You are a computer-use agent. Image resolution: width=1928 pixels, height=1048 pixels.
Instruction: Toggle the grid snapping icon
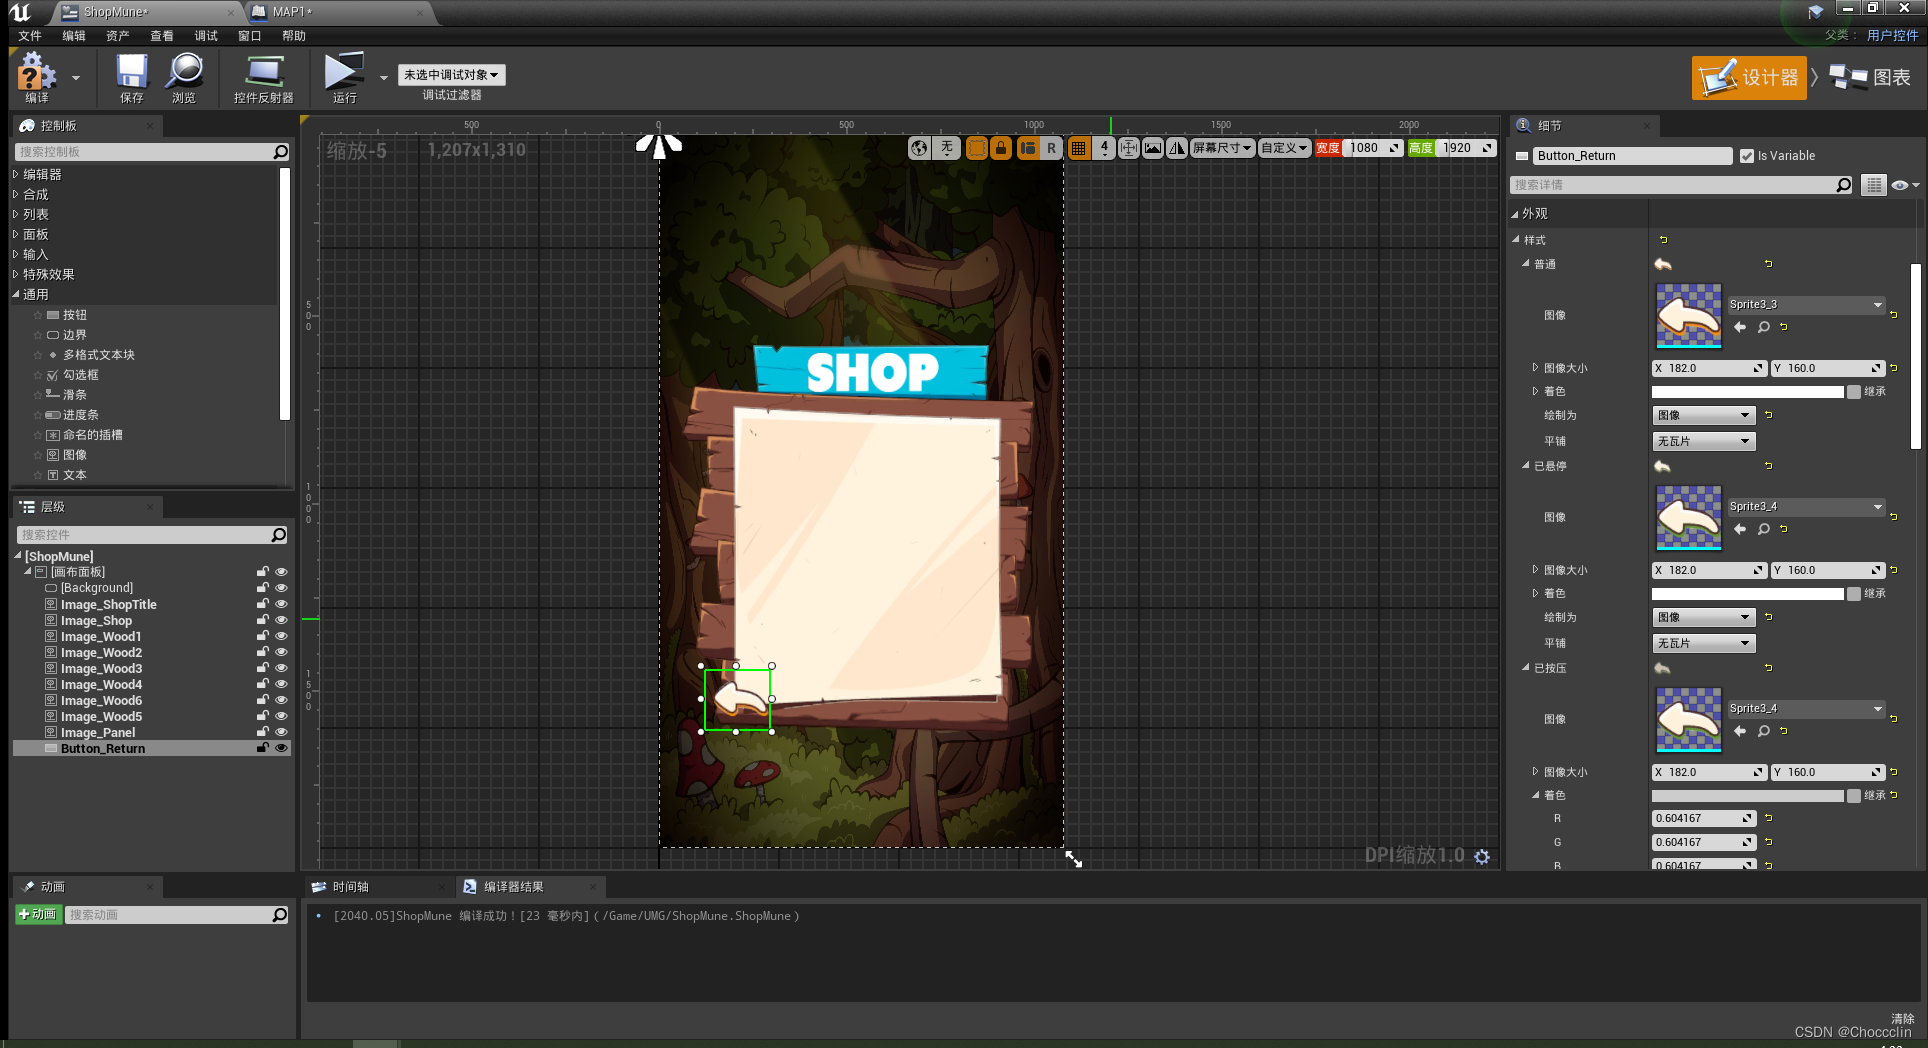pos(1078,148)
